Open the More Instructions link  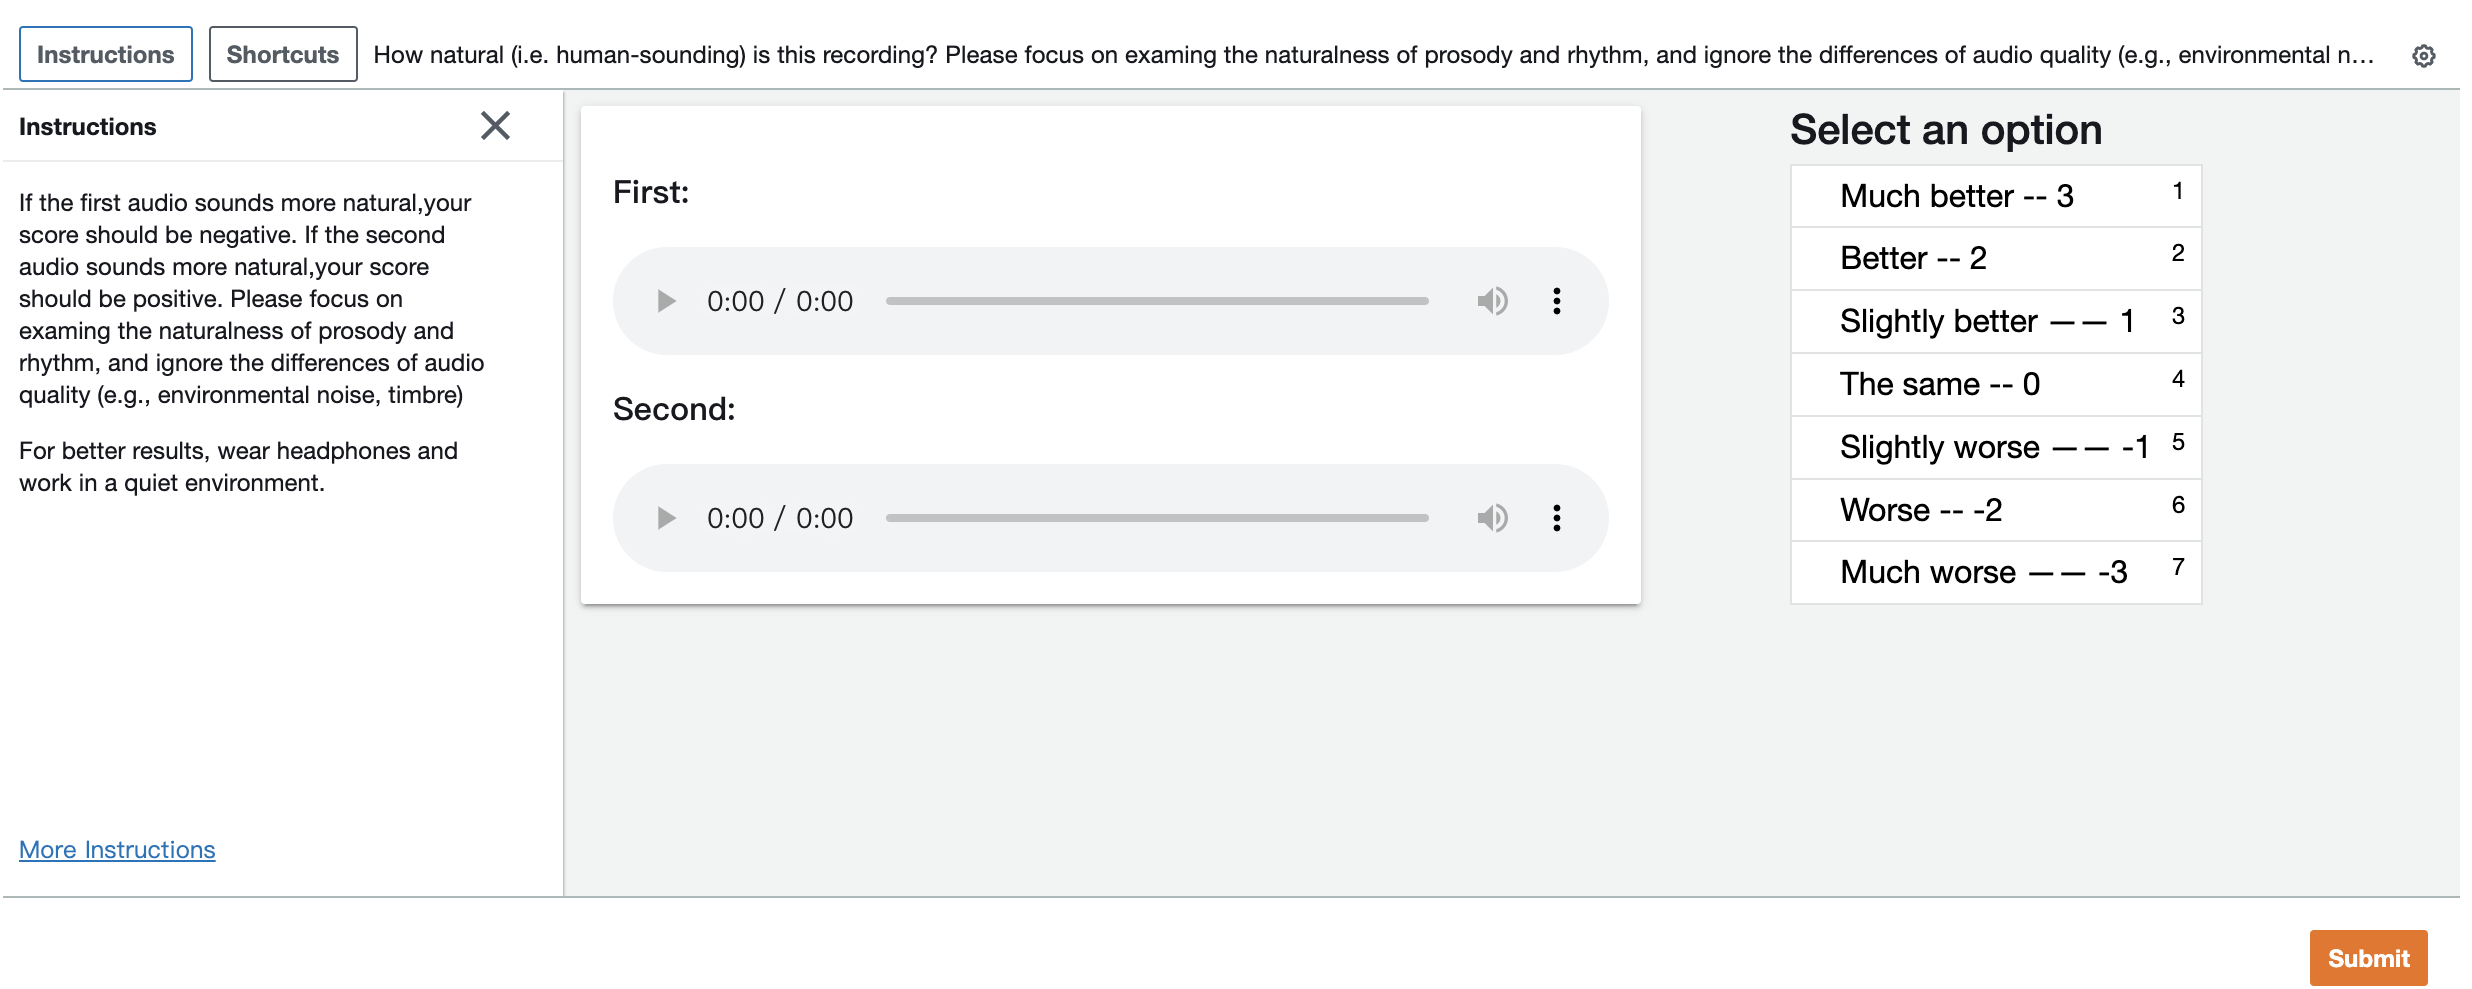click(x=117, y=850)
